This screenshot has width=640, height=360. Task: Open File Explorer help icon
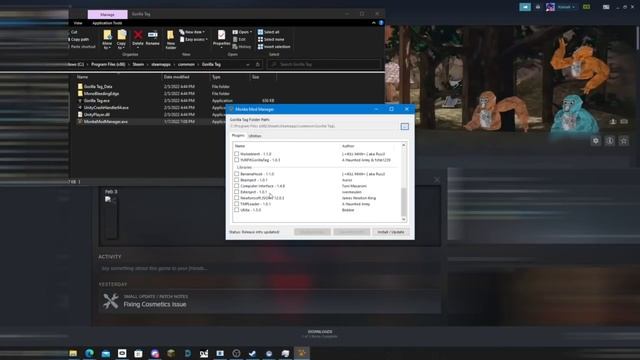[x=381, y=23]
